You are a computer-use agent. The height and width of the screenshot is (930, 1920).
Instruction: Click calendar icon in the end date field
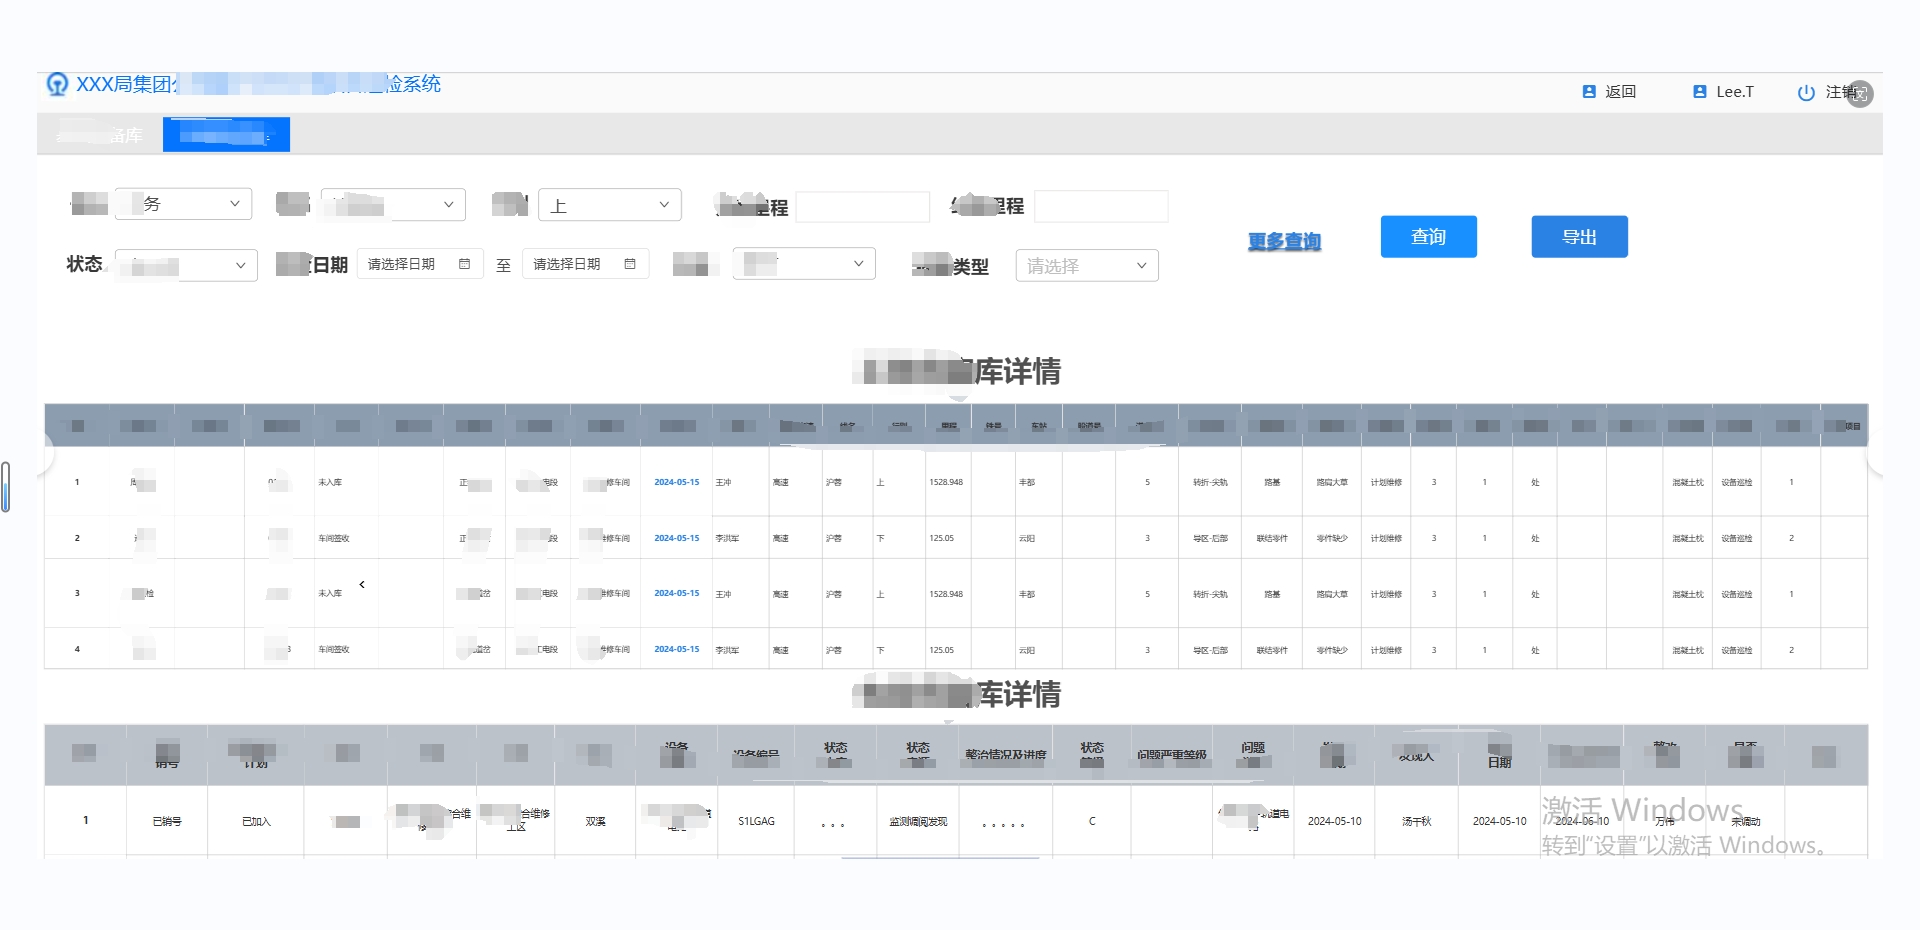point(630,264)
